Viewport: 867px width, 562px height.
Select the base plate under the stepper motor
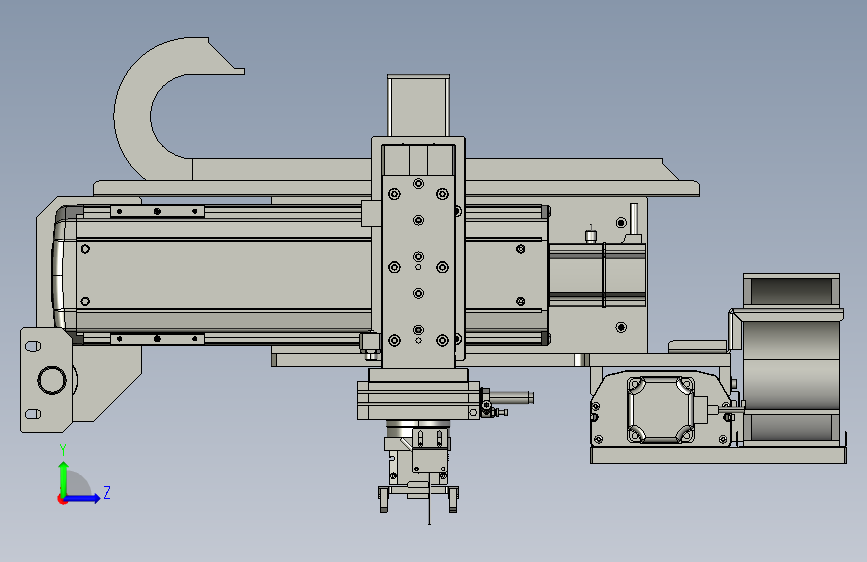(x=718, y=456)
